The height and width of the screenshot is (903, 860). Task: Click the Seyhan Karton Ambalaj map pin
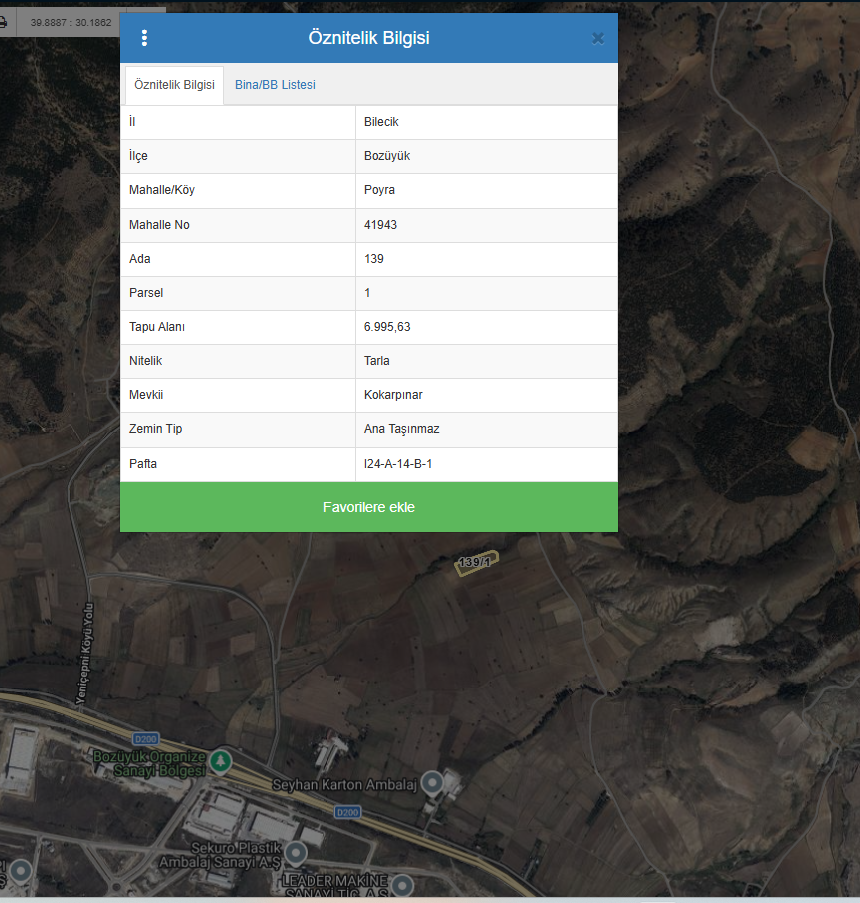click(432, 783)
